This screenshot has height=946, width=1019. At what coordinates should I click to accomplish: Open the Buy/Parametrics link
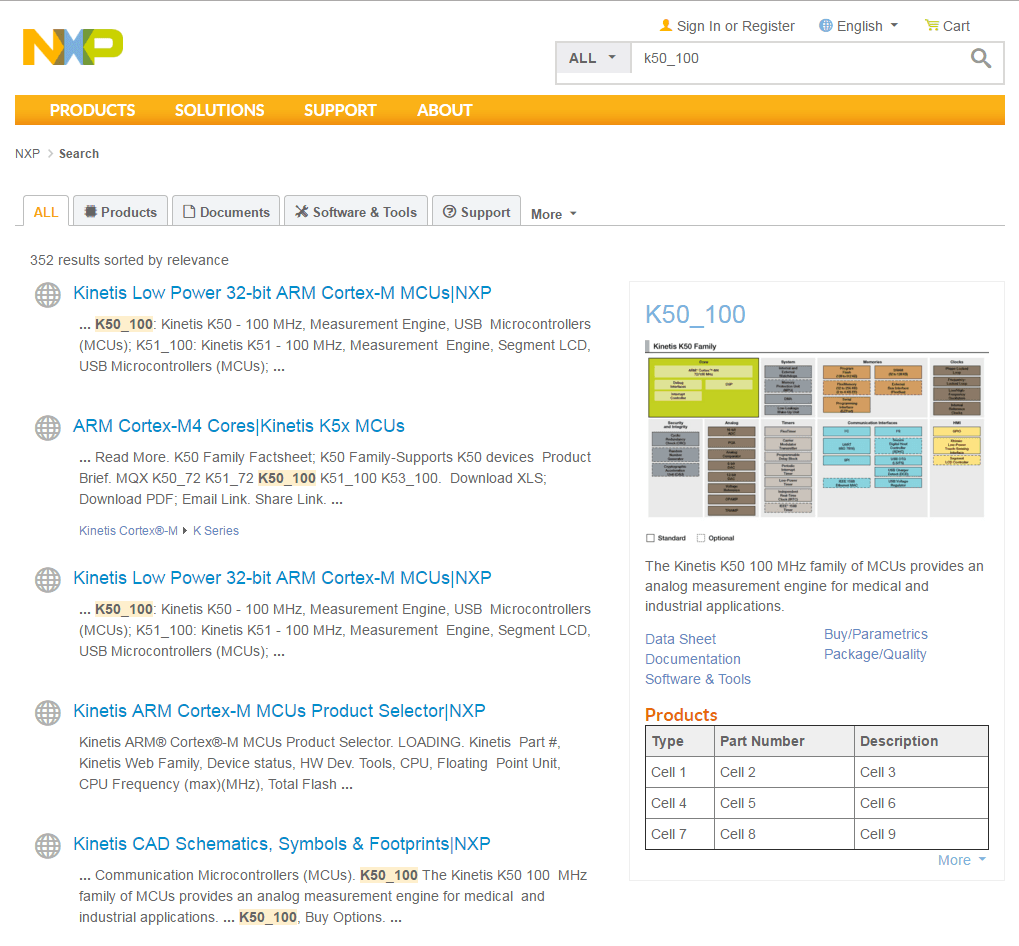click(876, 635)
